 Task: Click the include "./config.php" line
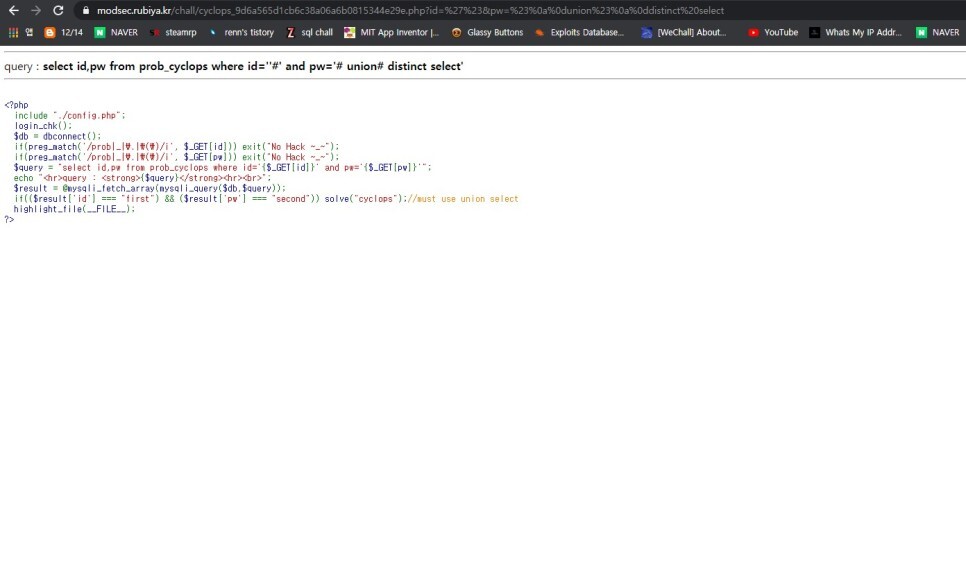(70, 115)
